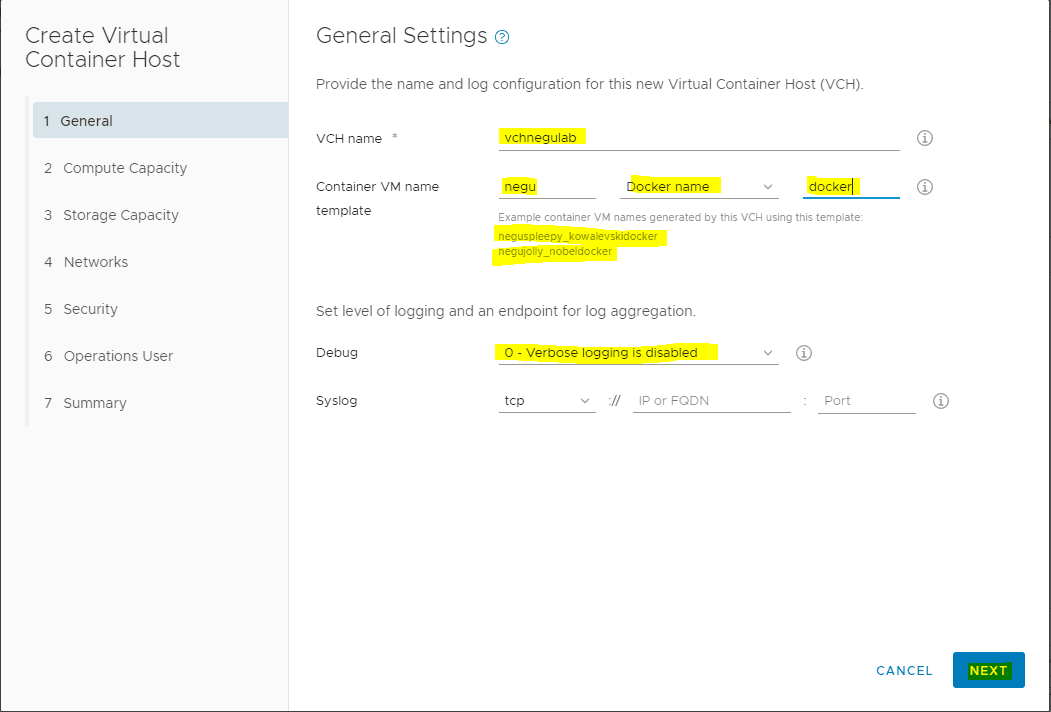The height and width of the screenshot is (712, 1051).
Task: Click the info icon for VCH name
Action: pyautogui.click(x=925, y=138)
